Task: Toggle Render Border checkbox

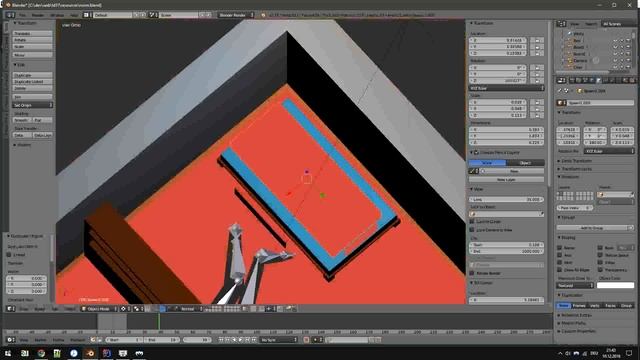Action: (472, 273)
